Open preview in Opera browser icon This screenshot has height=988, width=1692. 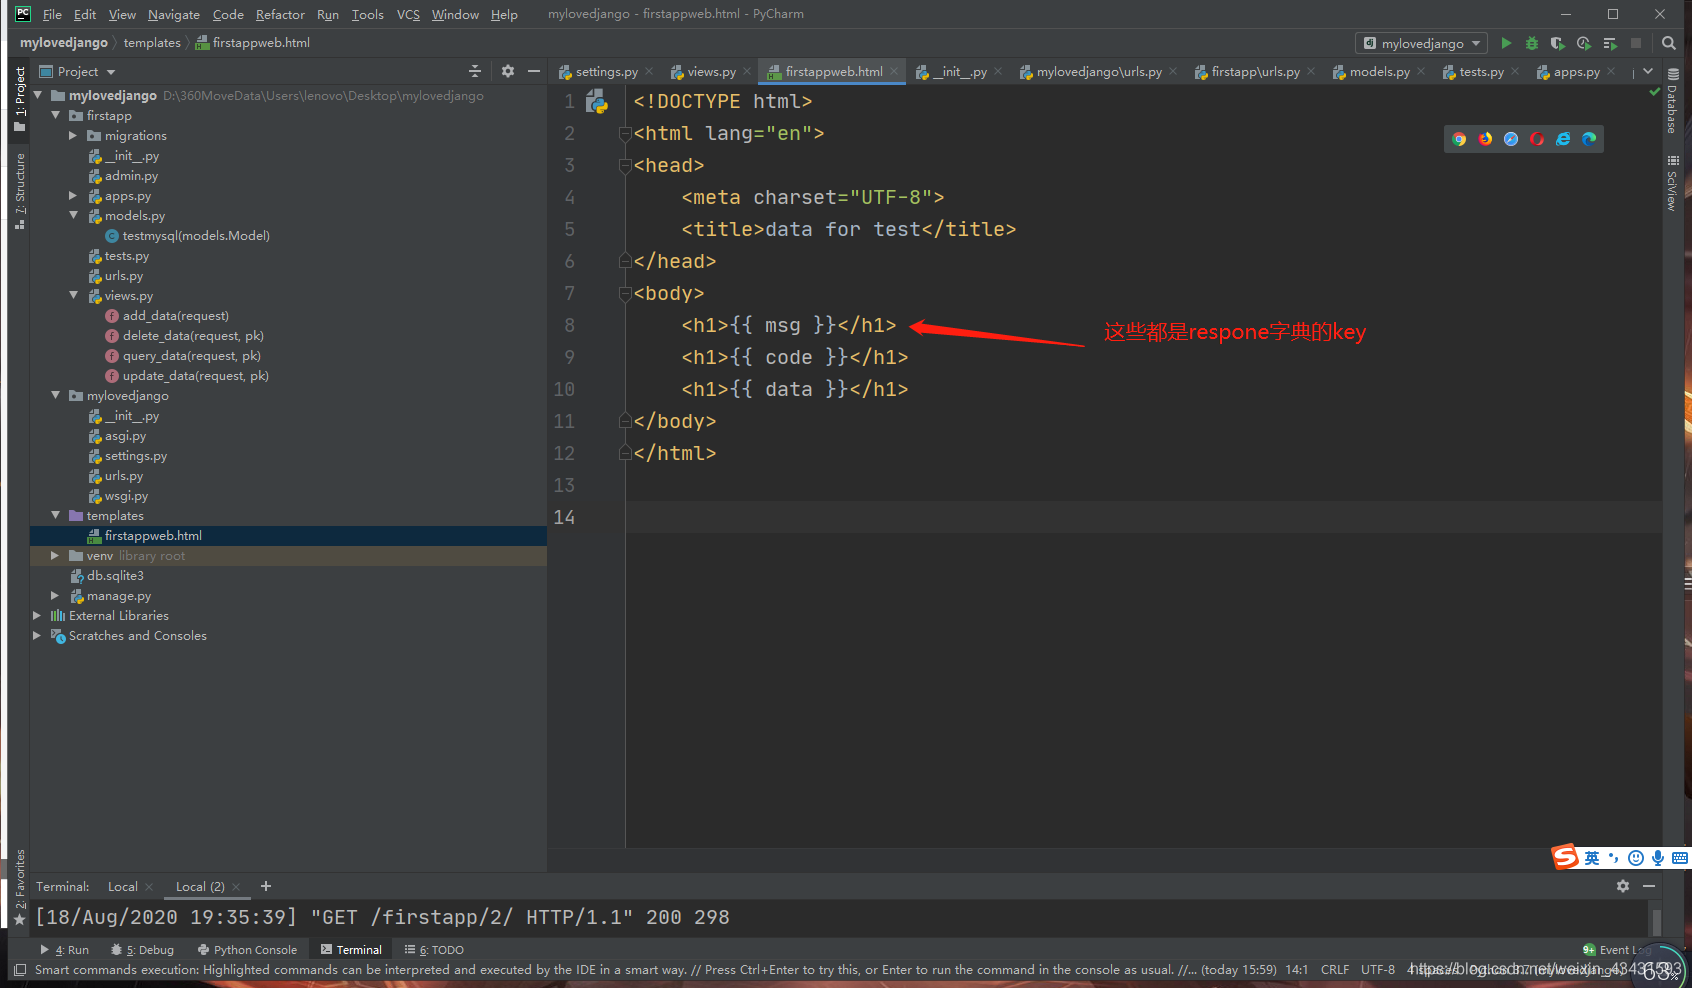[1537, 139]
